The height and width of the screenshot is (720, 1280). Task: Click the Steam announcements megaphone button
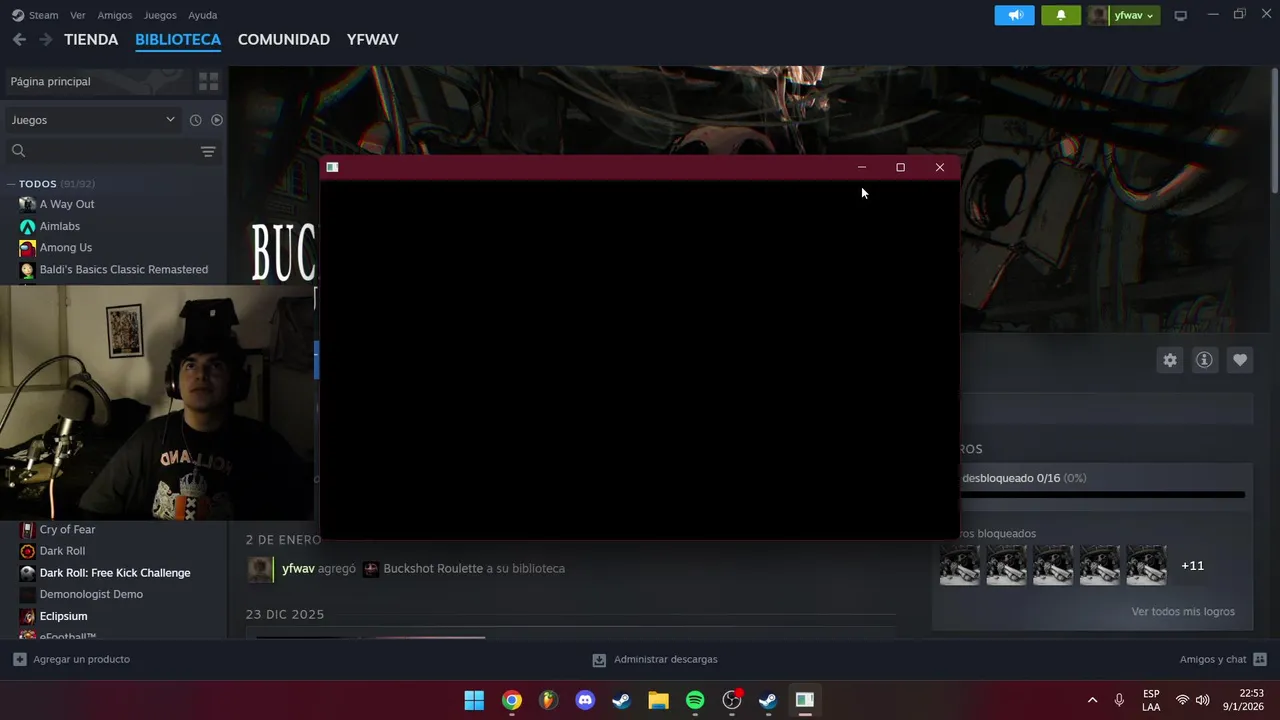tap(1014, 15)
